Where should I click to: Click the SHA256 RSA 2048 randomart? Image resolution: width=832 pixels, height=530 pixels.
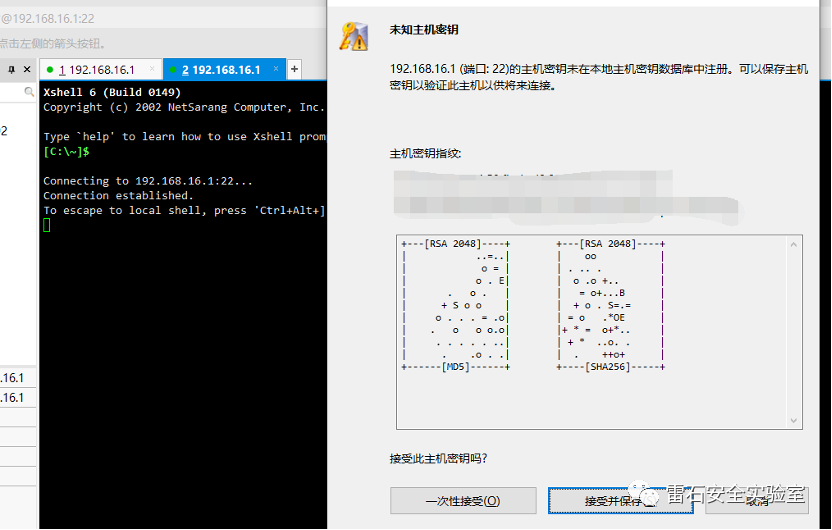[610, 305]
